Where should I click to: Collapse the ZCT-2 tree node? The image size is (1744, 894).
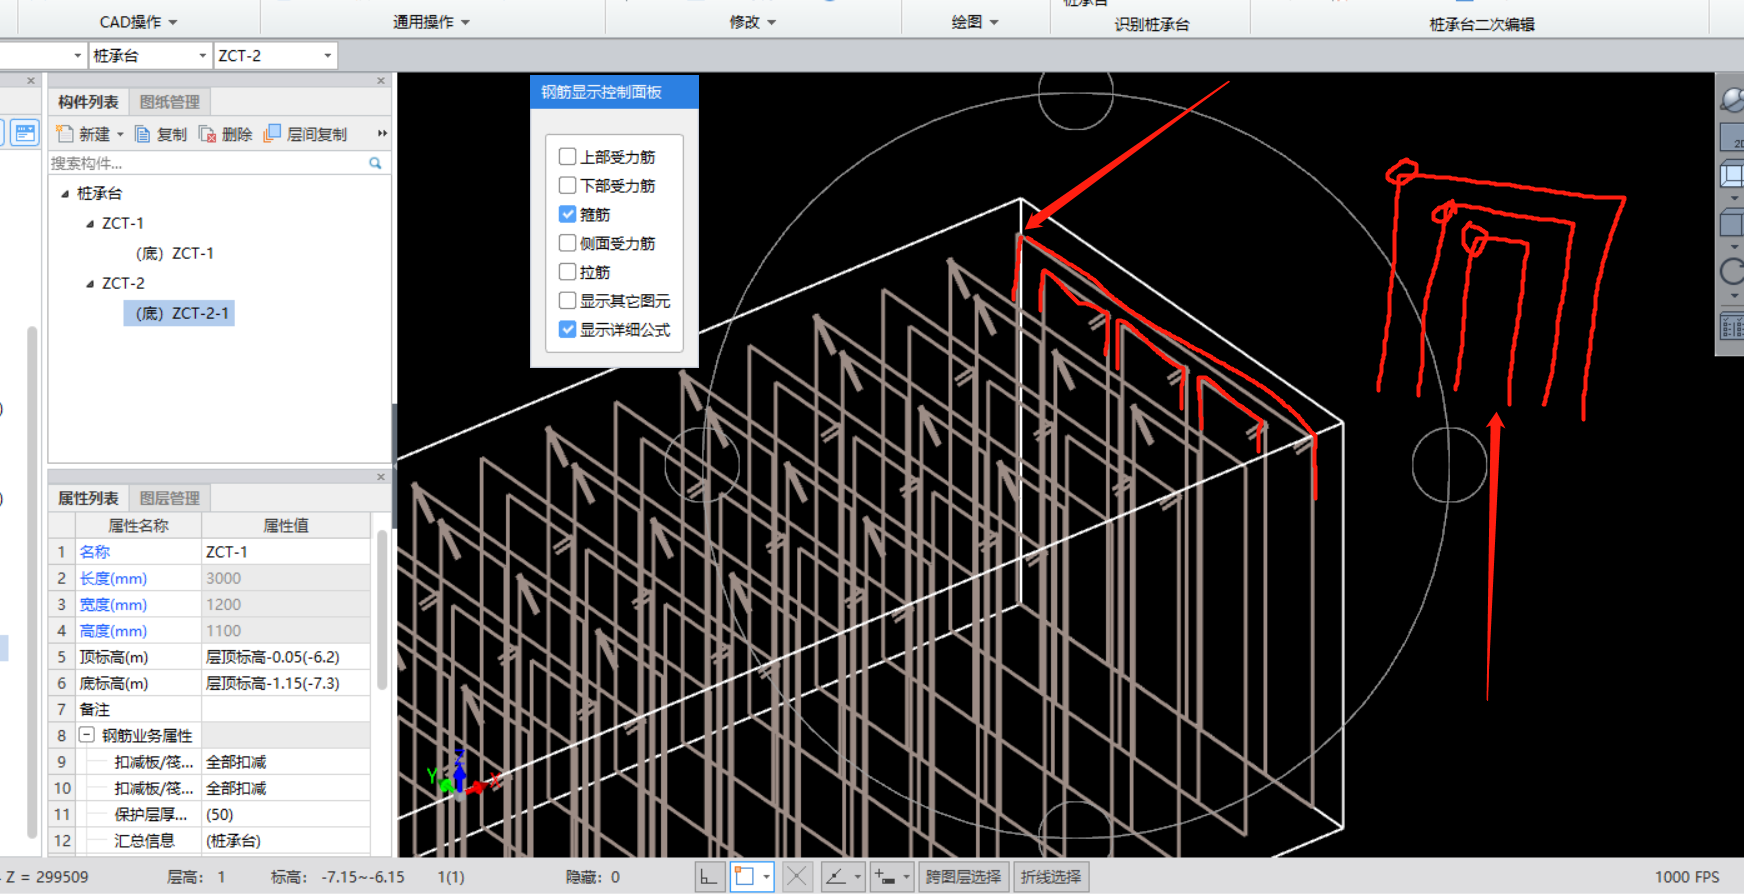point(90,284)
